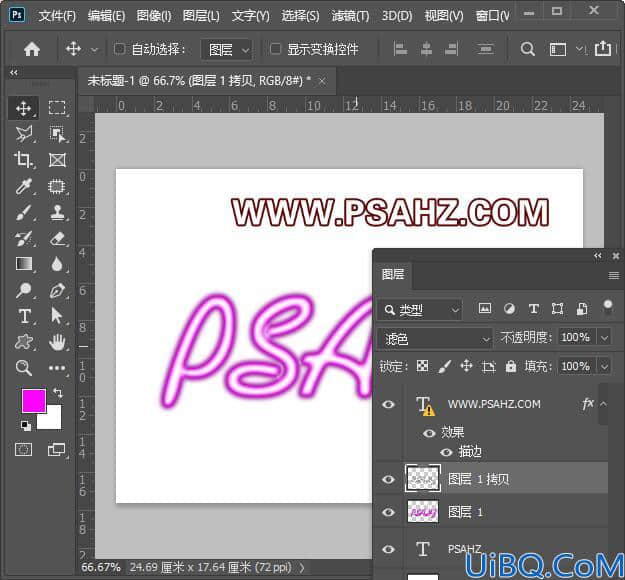625x580 pixels.
Task: Select the Move tool in toolbox
Action: [x=24, y=108]
